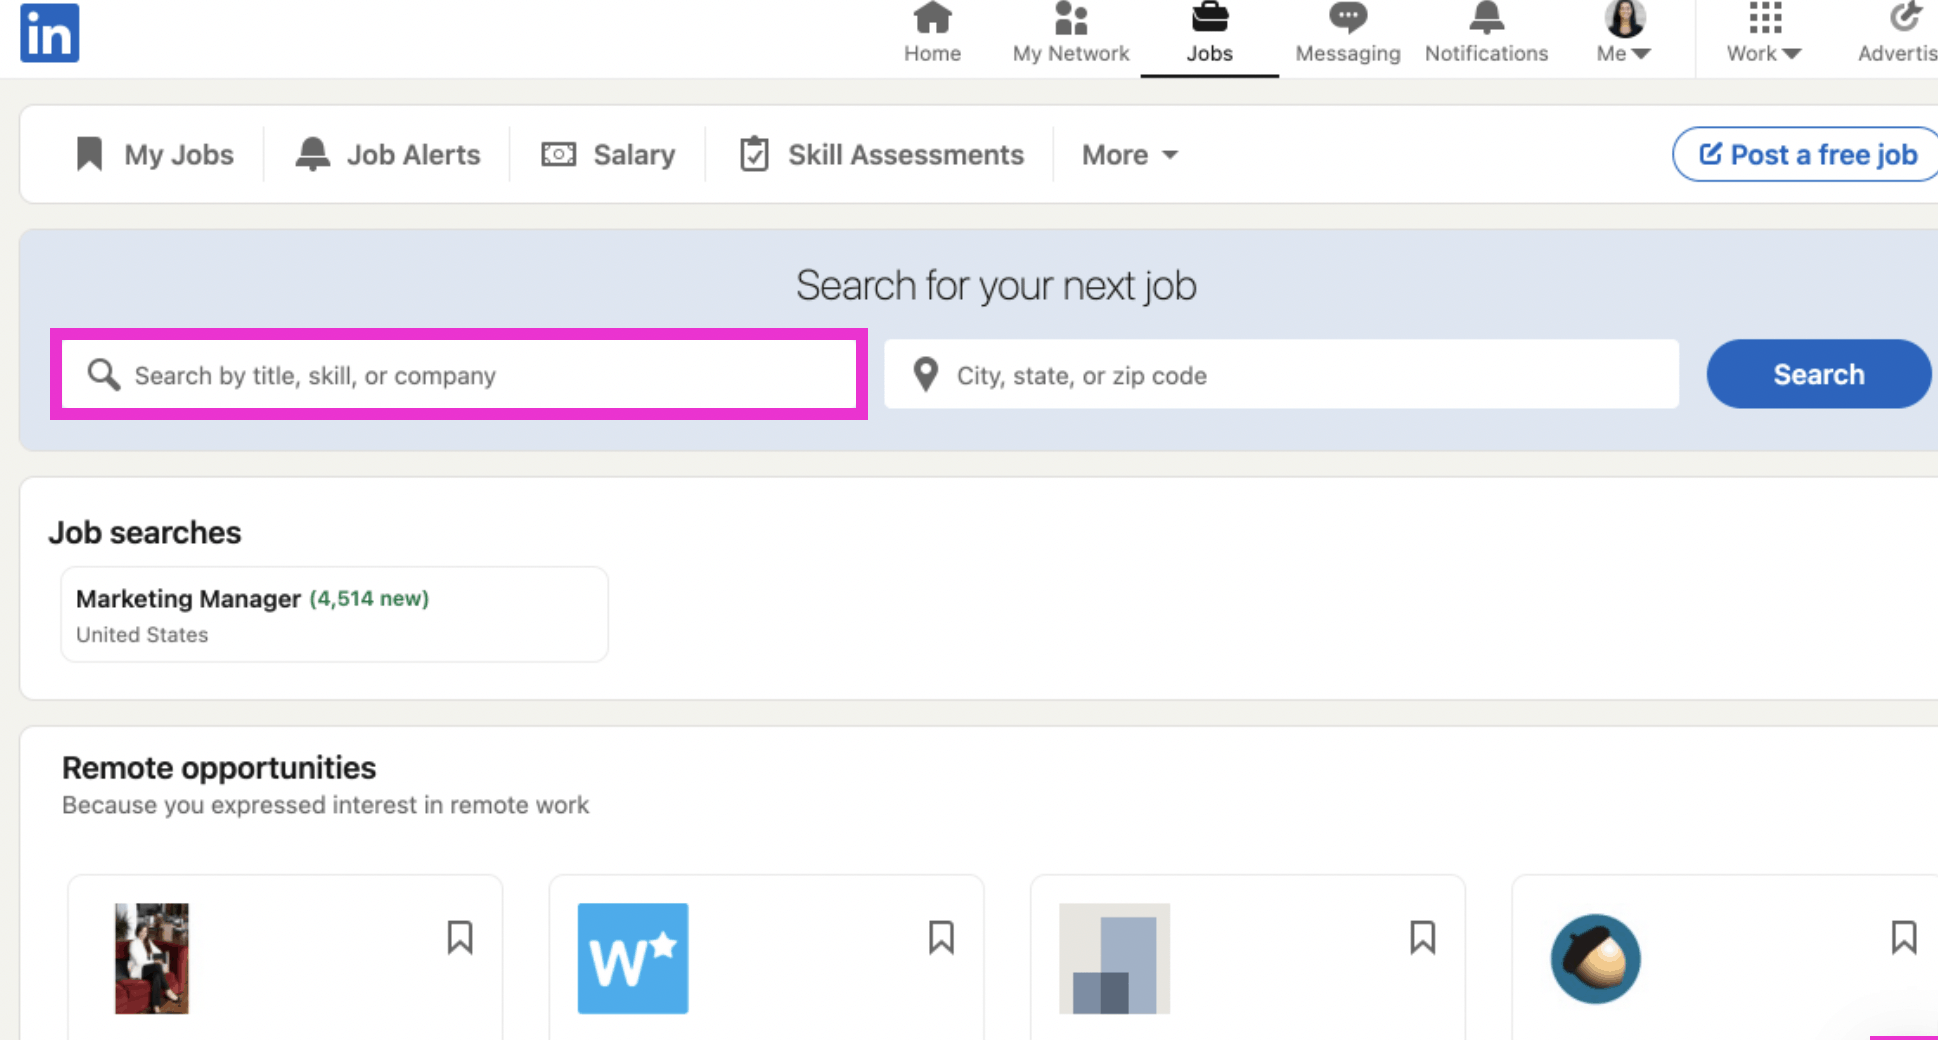The width and height of the screenshot is (1938, 1040).
Task: Open the Home icon
Action: point(932,18)
